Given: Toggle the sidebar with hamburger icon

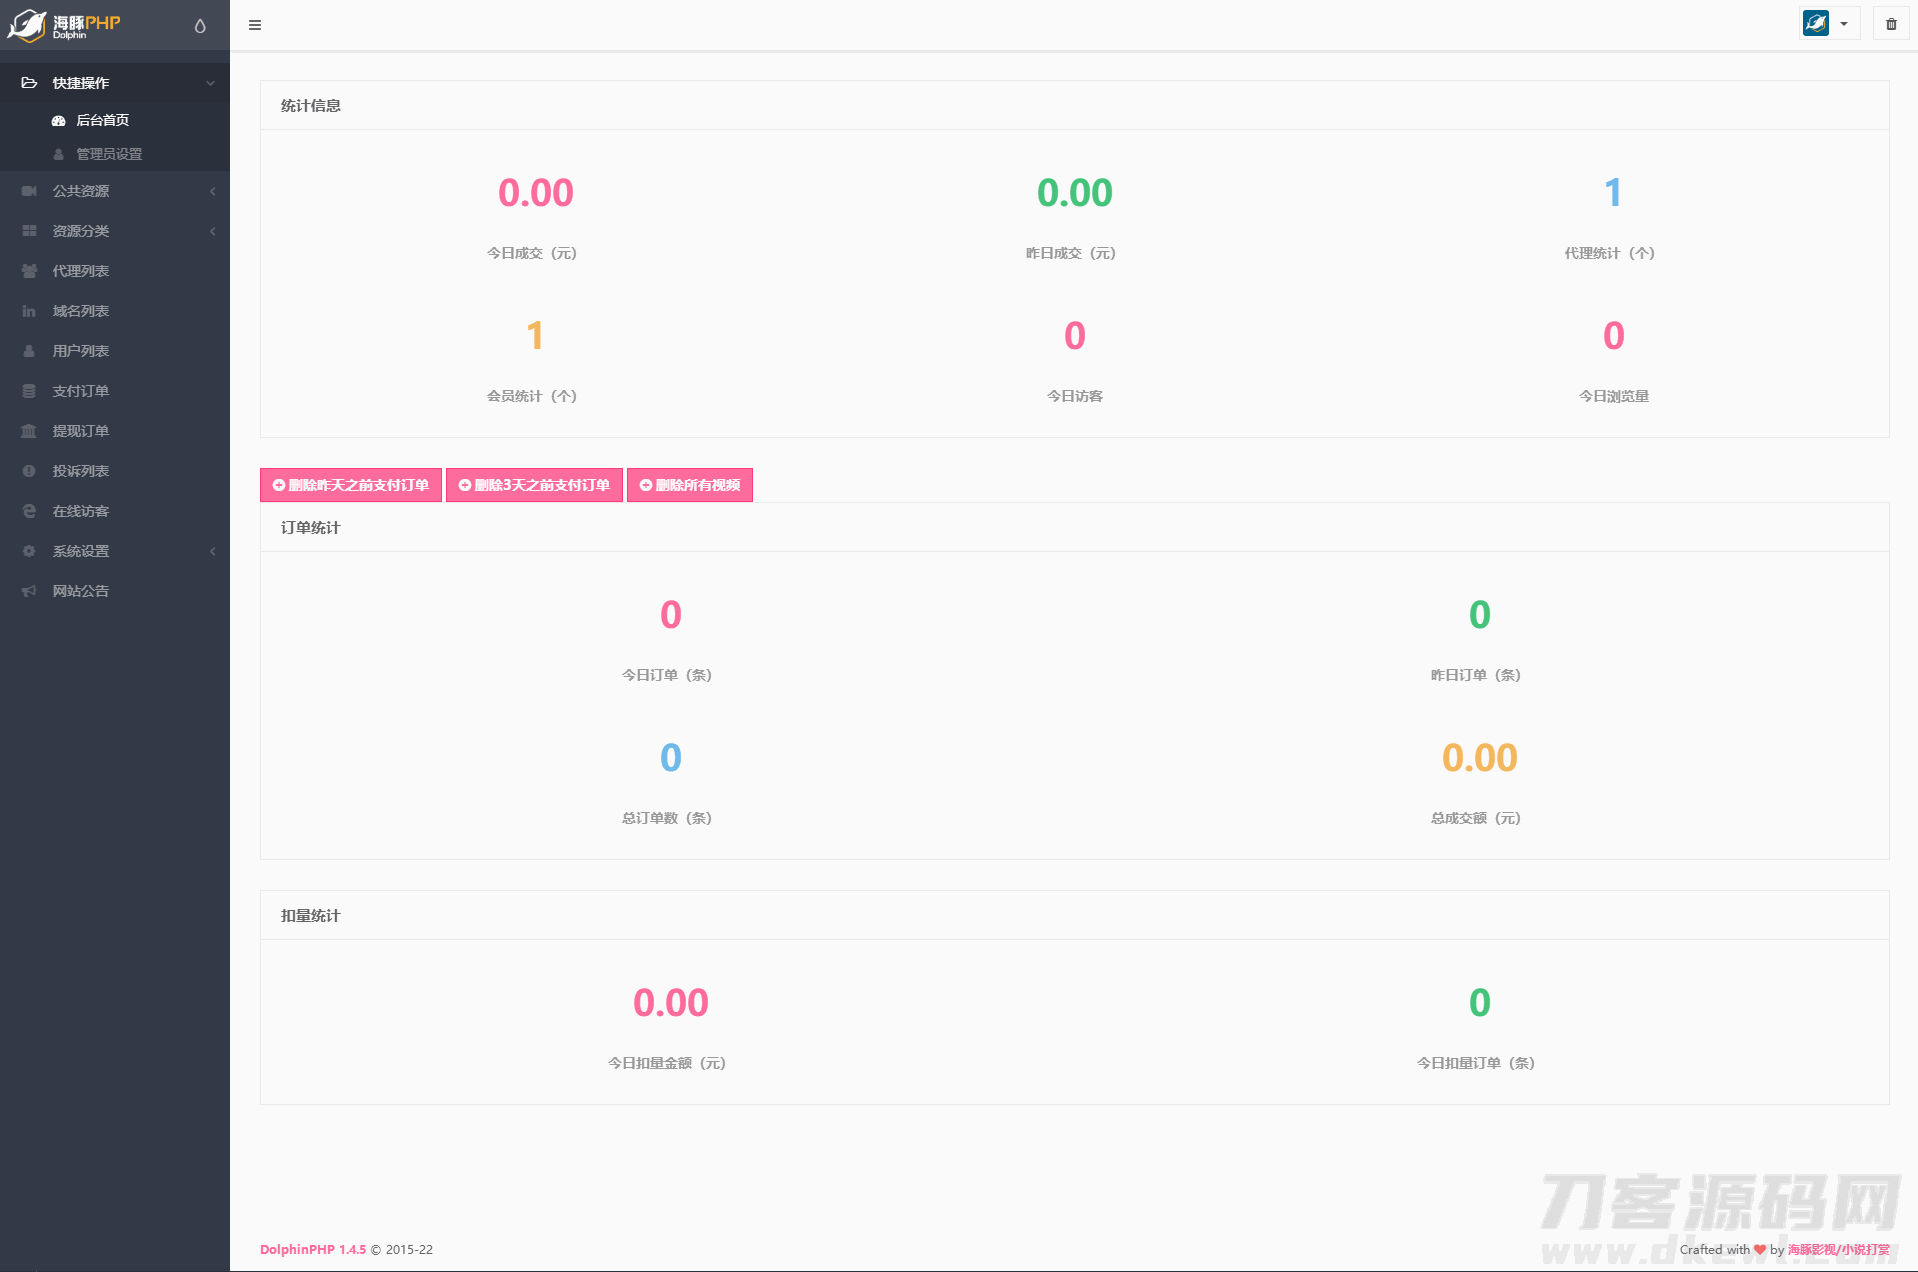Looking at the screenshot, I should (x=255, y=25).
